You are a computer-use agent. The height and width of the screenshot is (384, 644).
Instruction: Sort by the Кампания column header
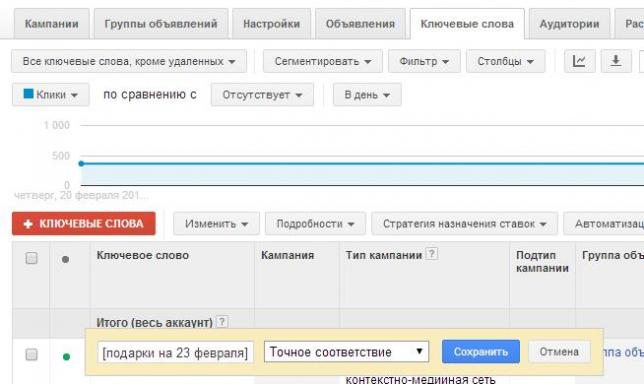click(288, 255)
